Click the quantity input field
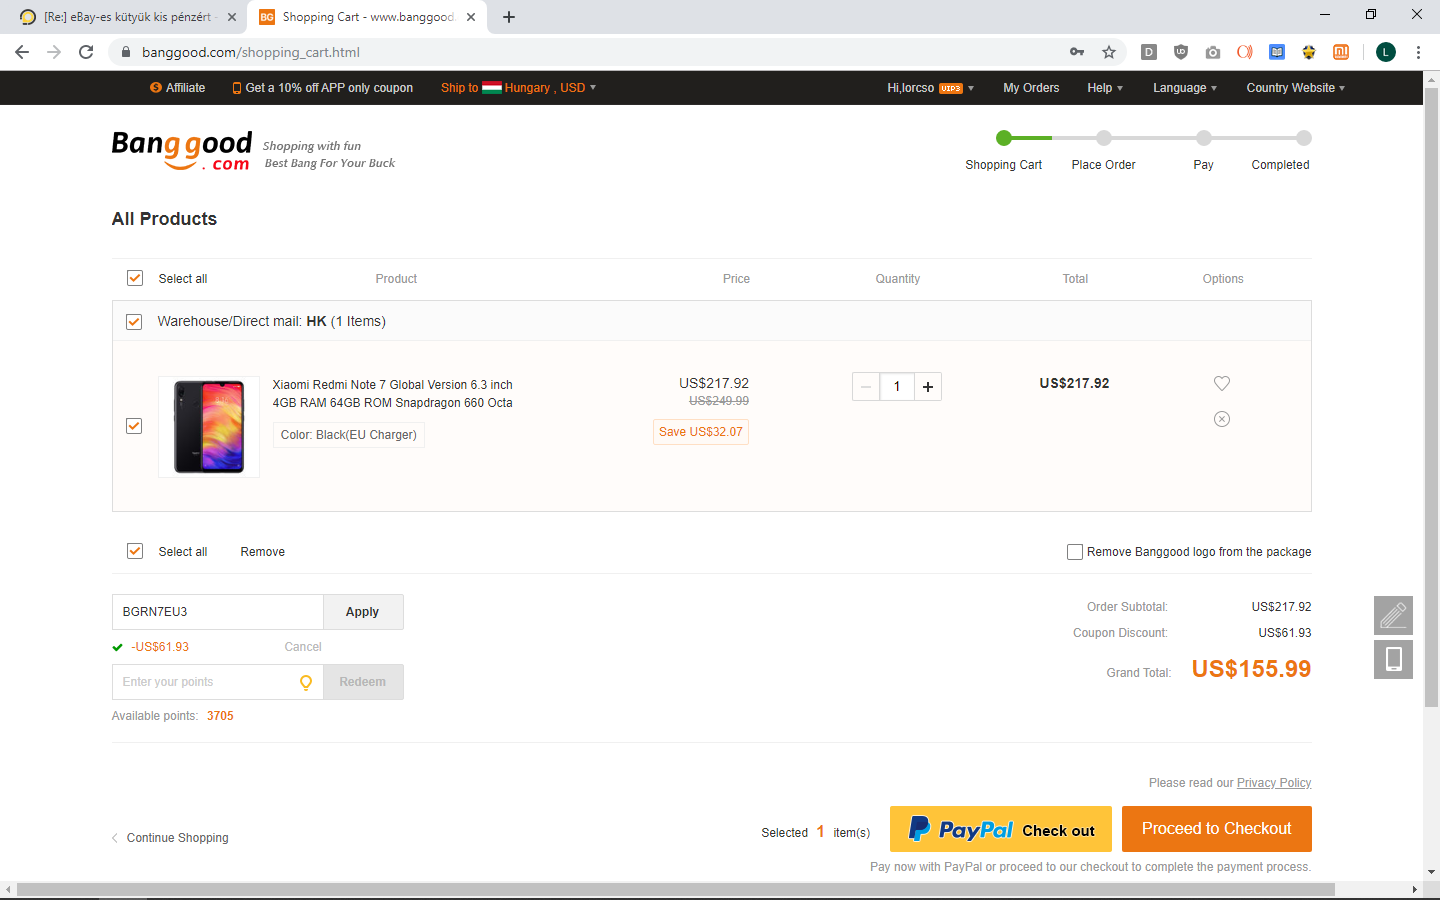1440x900 pixels. pos(897,387)
